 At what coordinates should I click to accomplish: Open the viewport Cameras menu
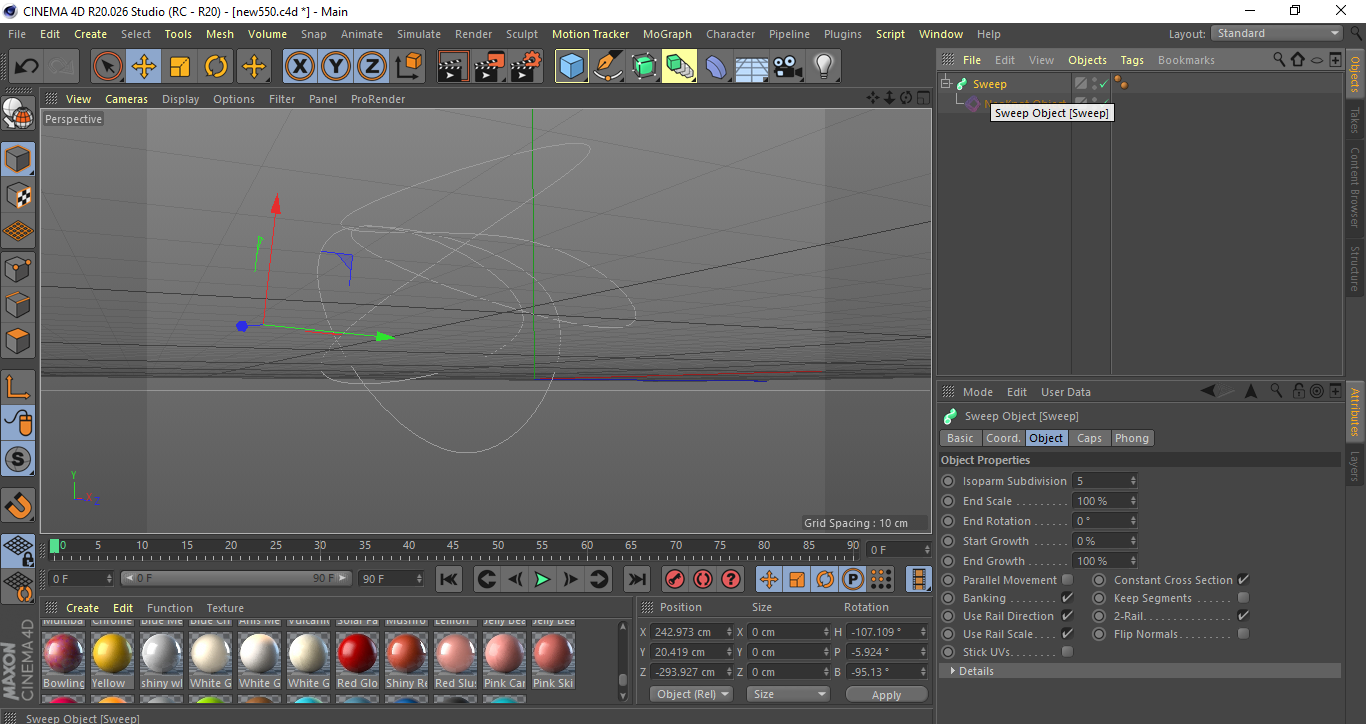tap(126, 99)
